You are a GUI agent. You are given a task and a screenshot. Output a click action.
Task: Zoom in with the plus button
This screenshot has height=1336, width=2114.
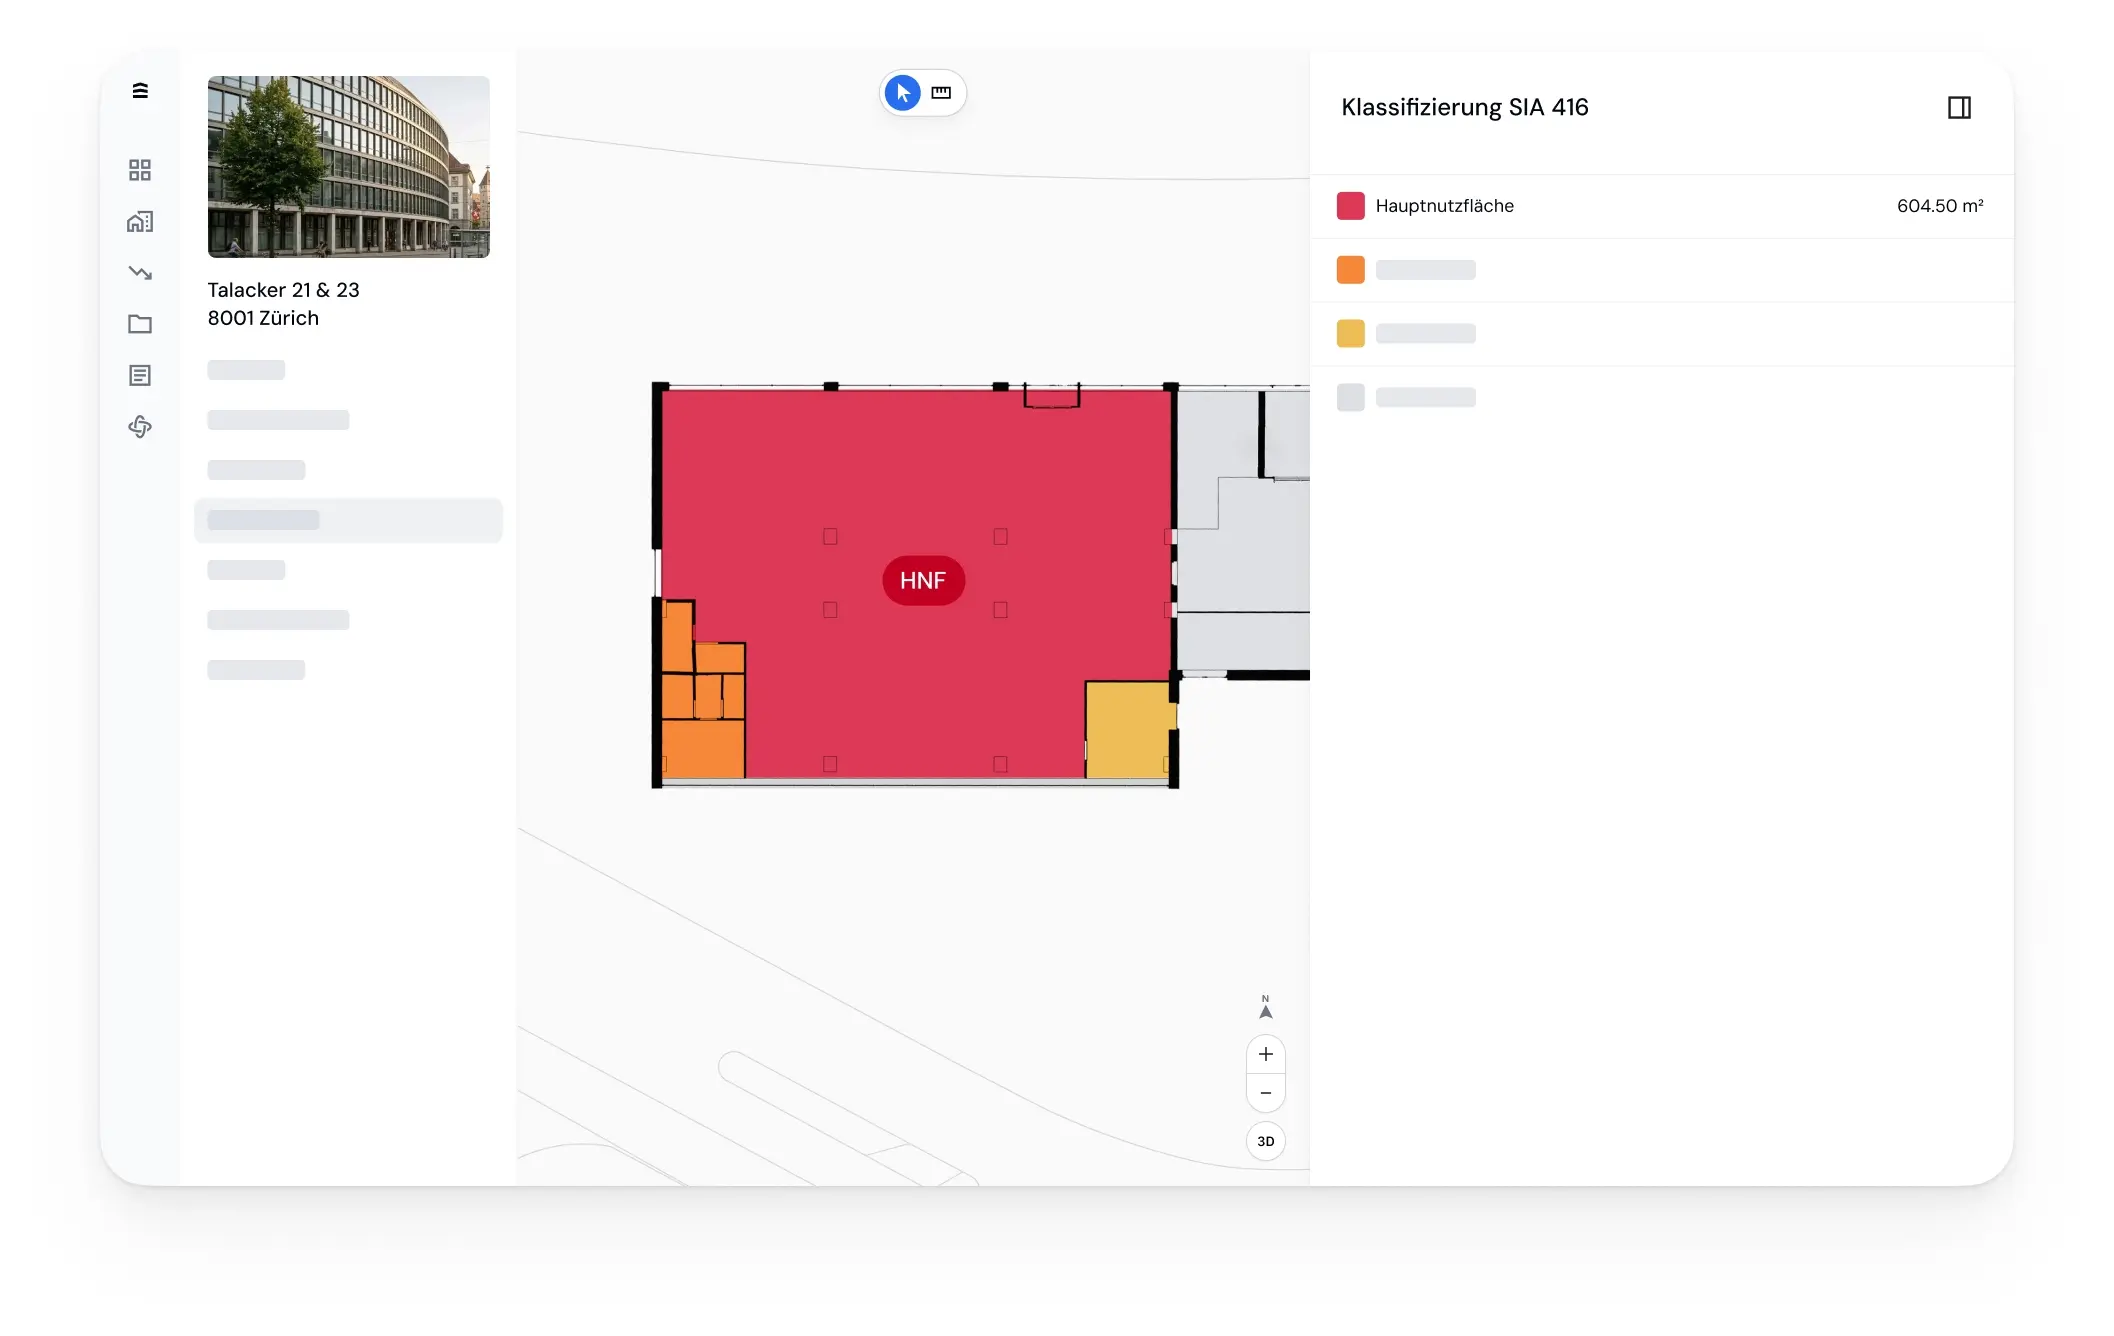[x=1265, y=1054]
